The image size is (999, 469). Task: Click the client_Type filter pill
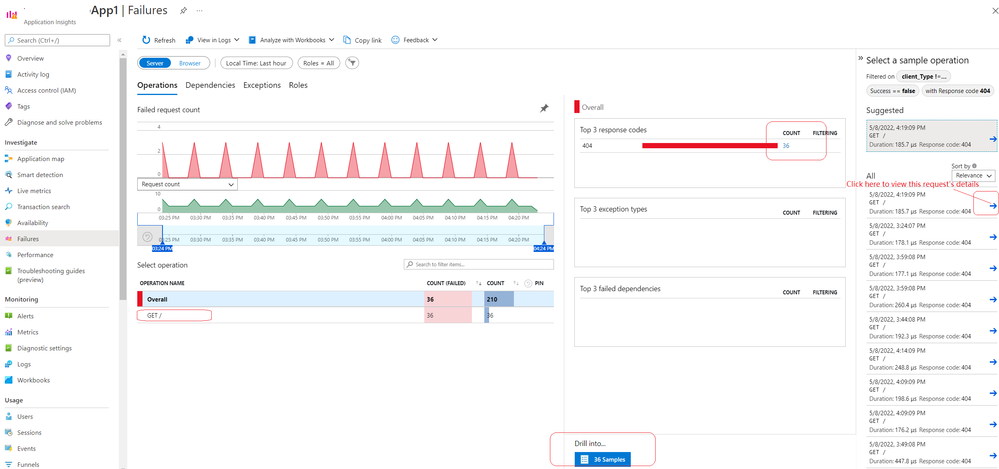923,76
